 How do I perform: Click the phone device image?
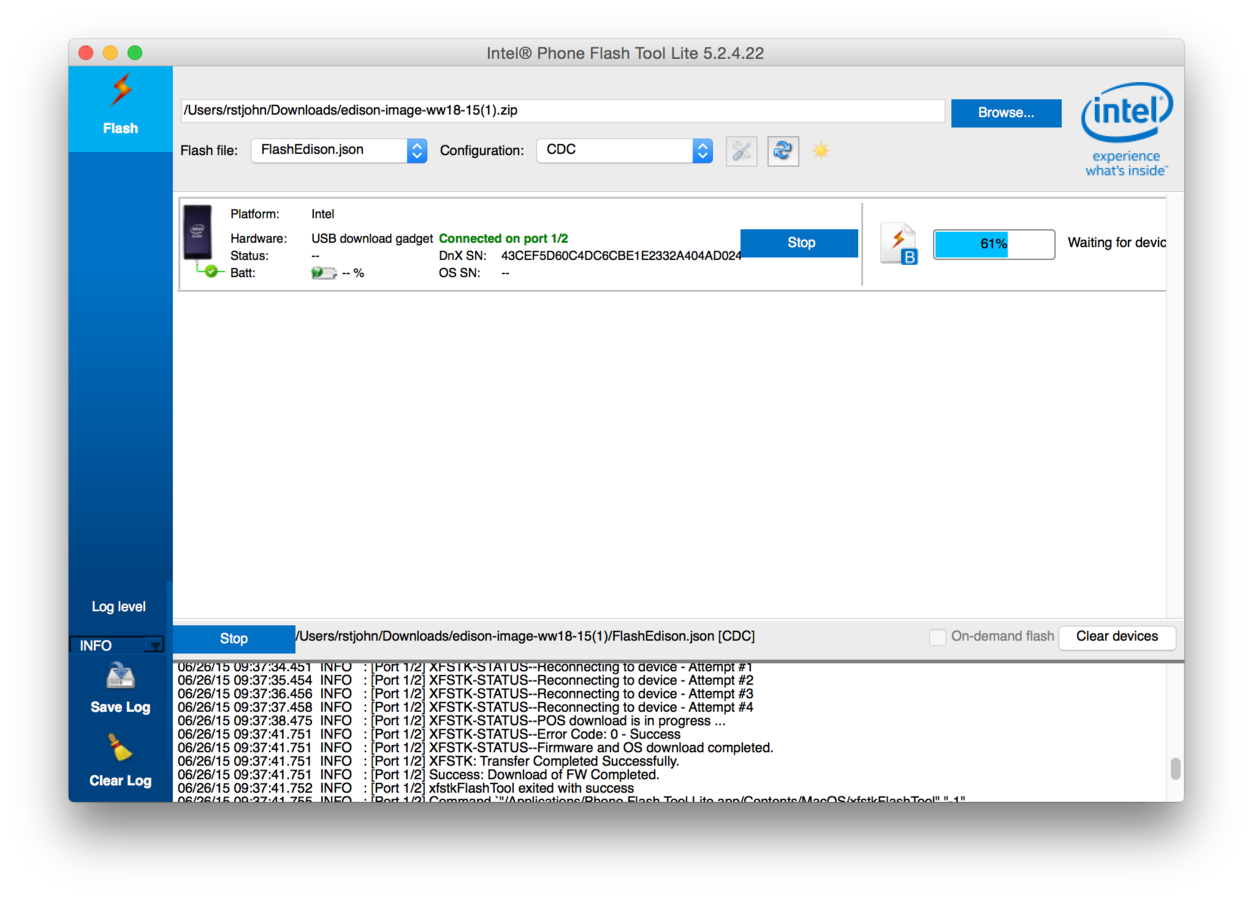click(199, 234)
